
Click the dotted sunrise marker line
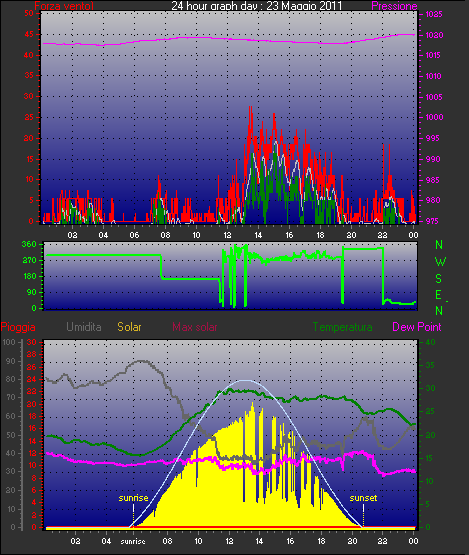133,515
